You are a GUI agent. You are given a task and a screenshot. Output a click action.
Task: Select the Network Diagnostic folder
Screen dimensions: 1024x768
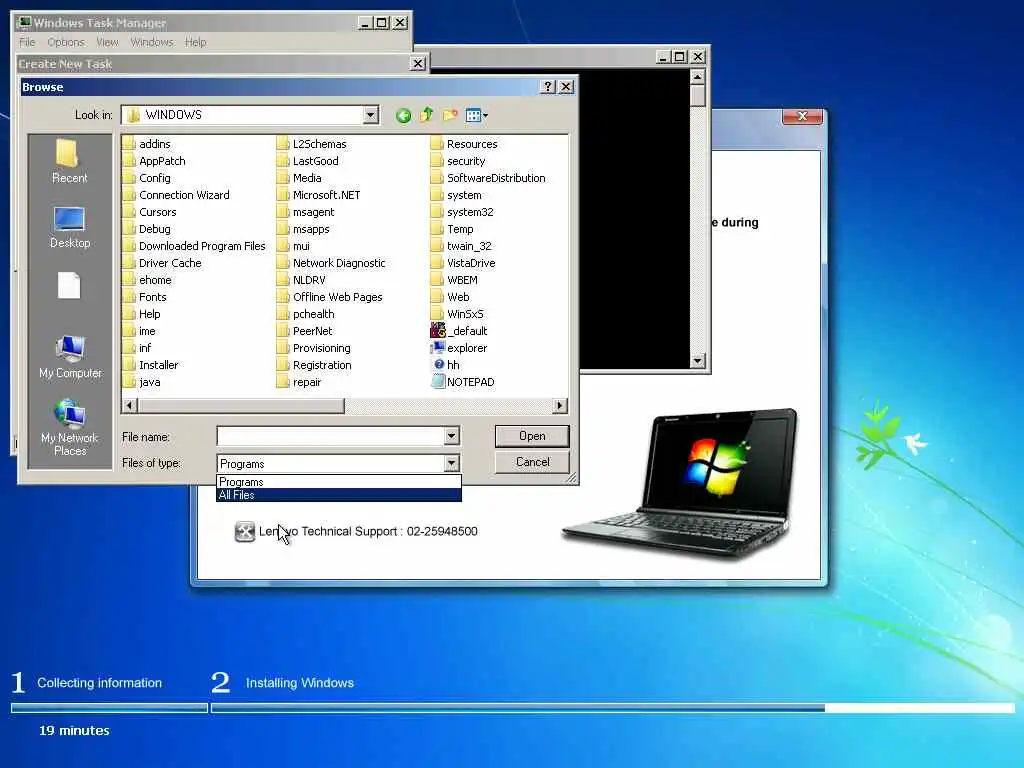click(331, 263)
